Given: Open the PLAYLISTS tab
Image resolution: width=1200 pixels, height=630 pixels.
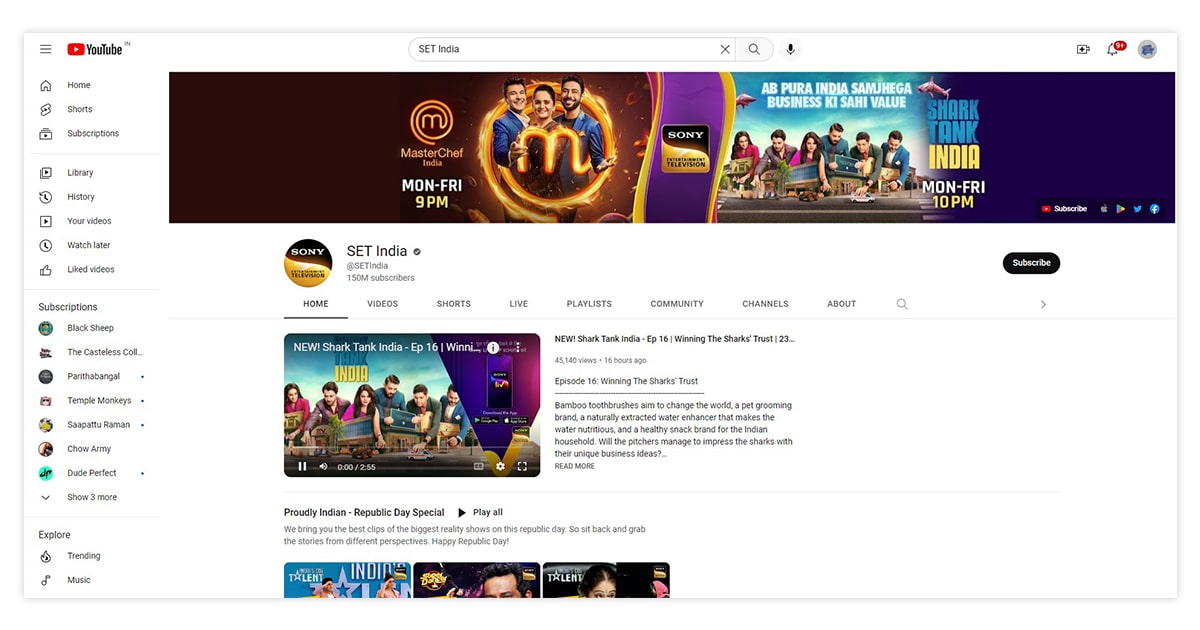Looking at the screenshot, I should click(589, 304).
